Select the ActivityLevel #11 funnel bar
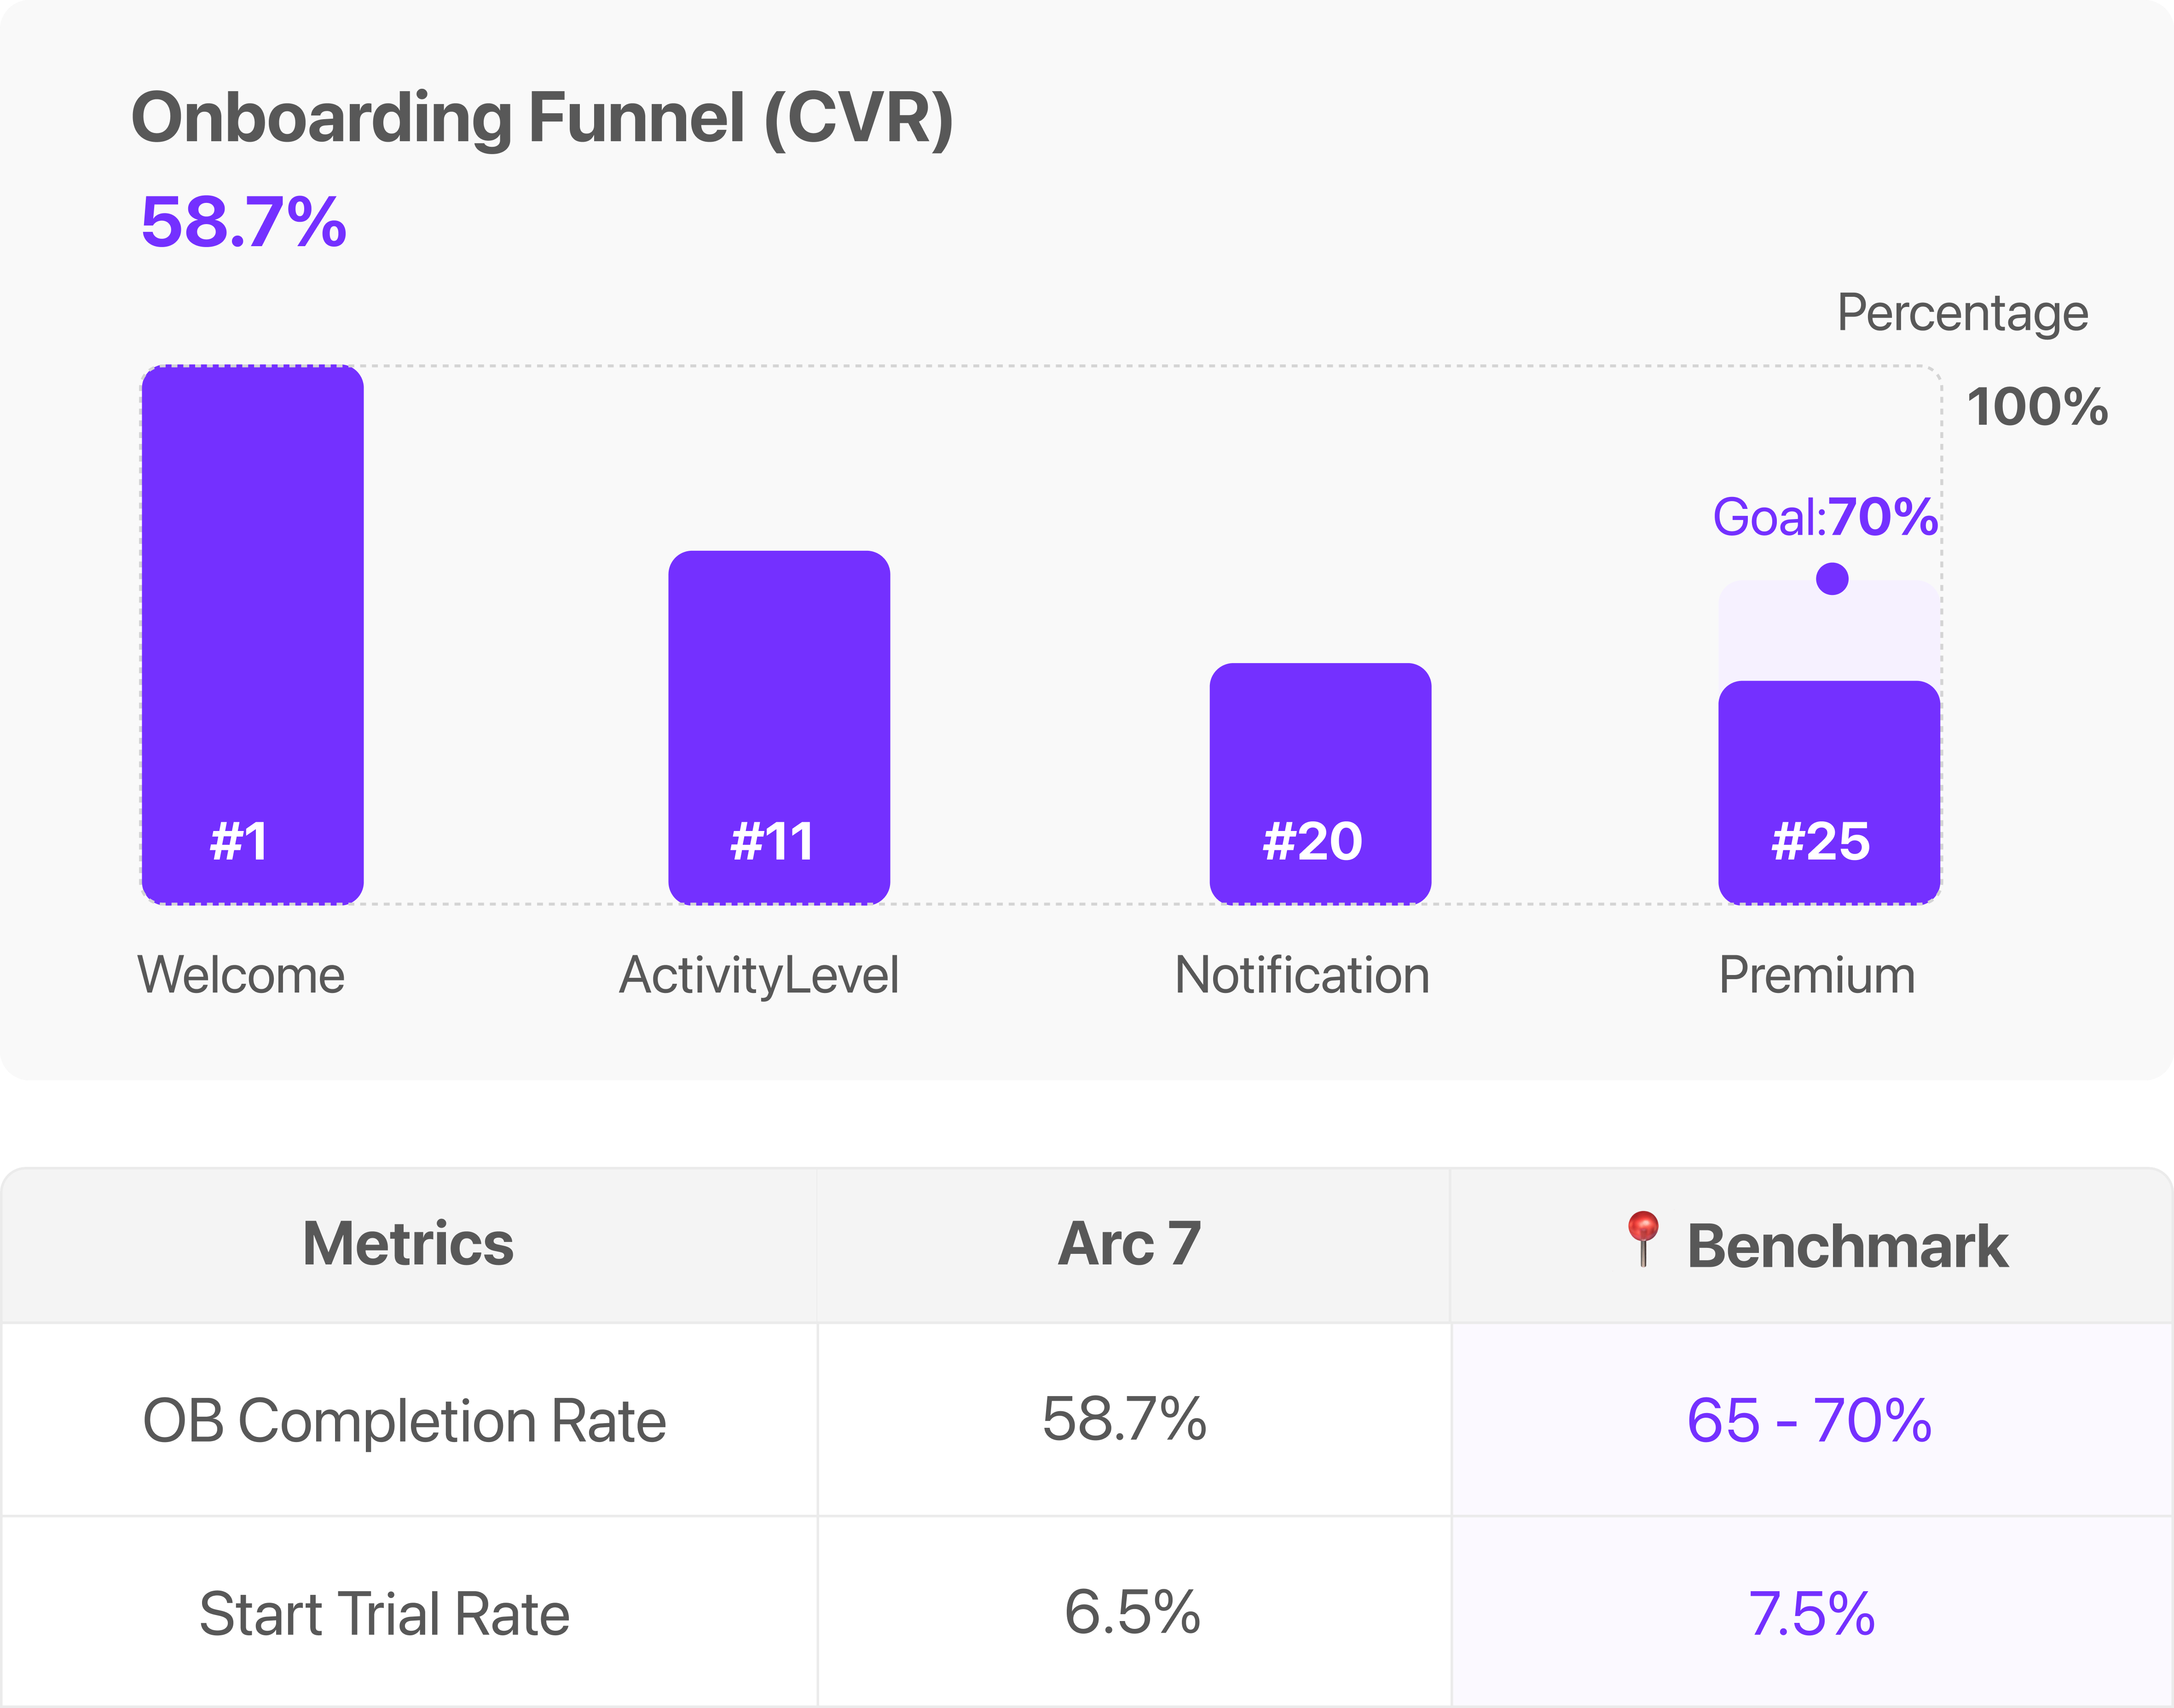The height and width of the screenshot is (1708, 2174). (x=779, y=727)
